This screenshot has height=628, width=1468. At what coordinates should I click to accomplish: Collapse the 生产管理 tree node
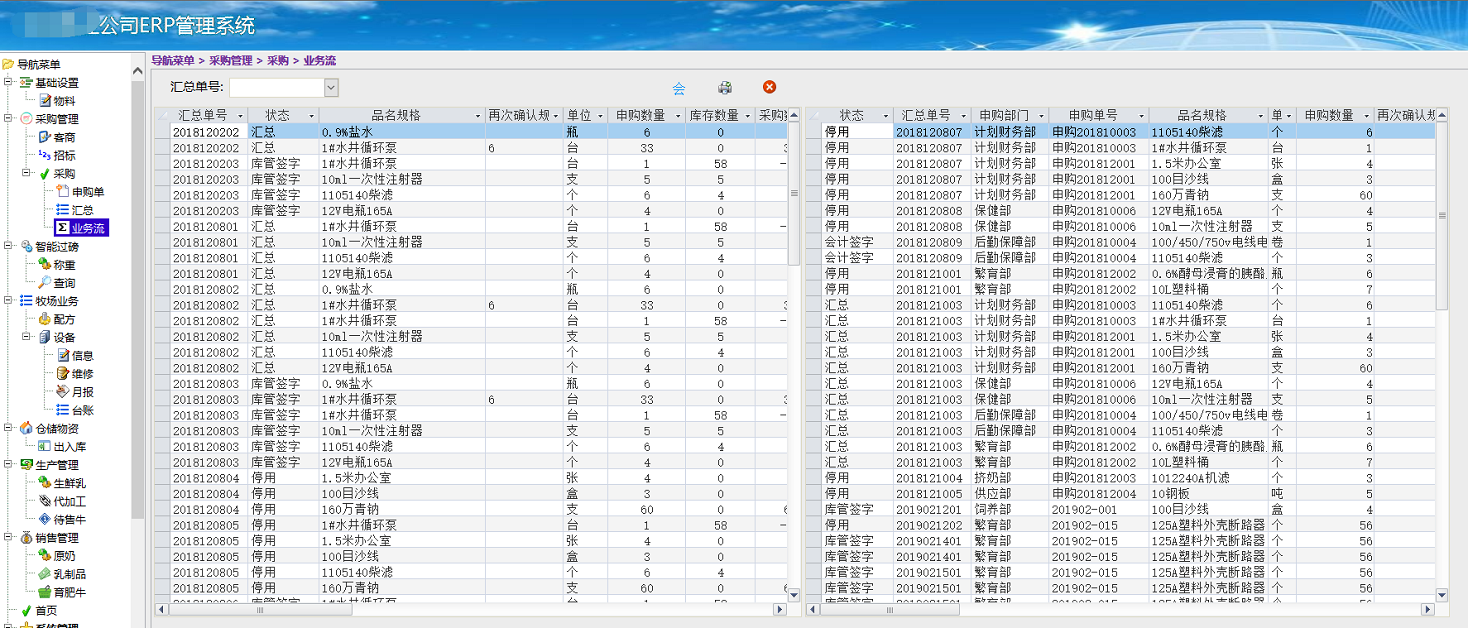tap(9, 464)
